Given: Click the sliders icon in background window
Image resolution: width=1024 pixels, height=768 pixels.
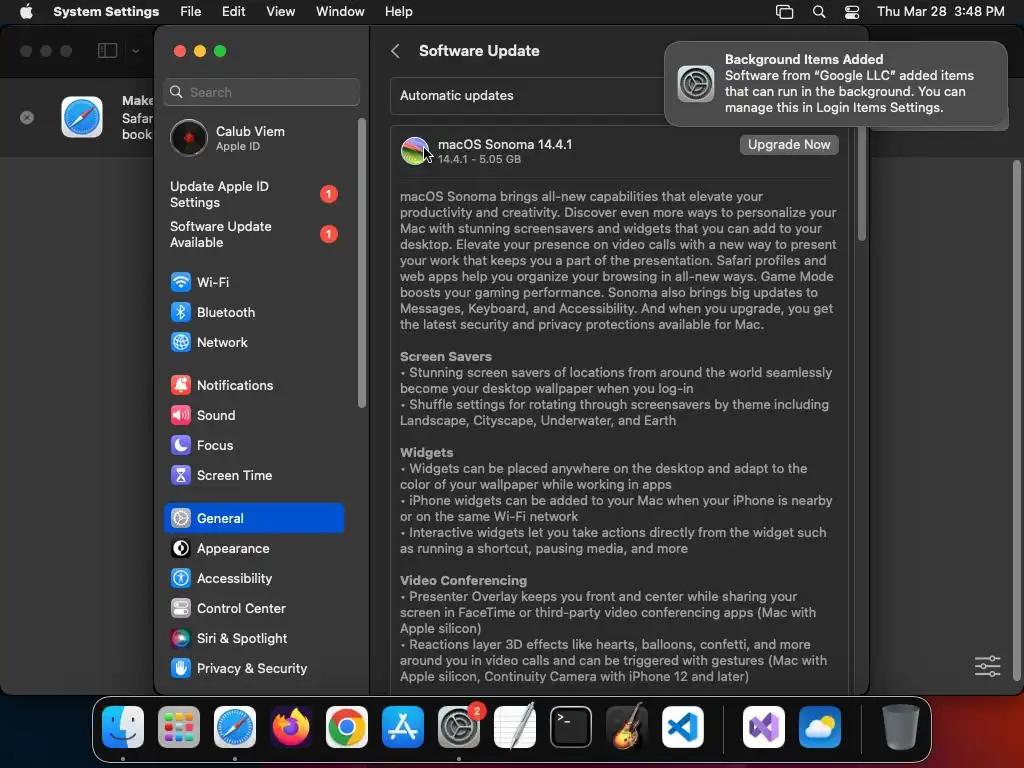Looking at the screenshot, I should pyautogui.click(x=987, y=666).
